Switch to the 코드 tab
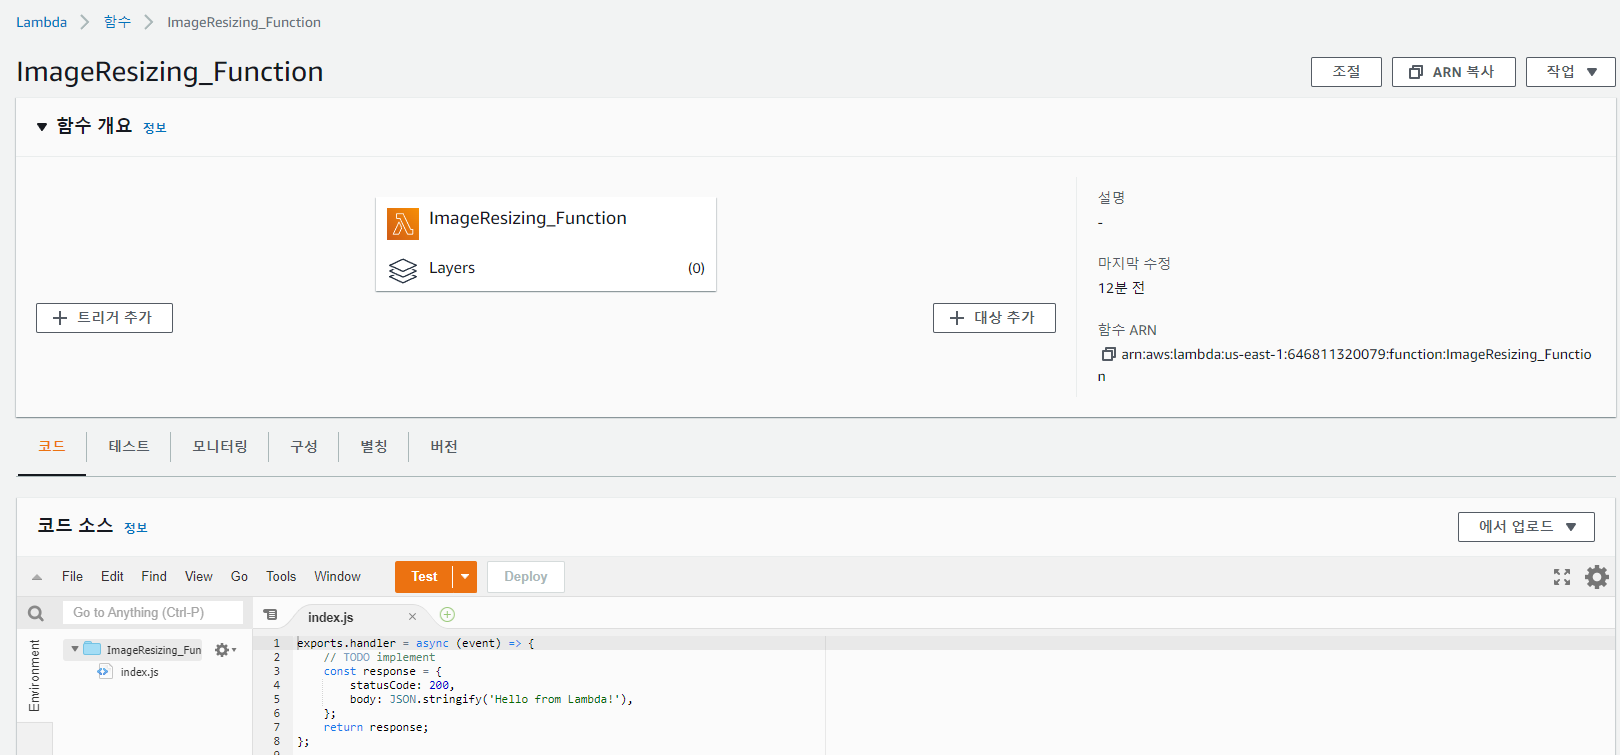 (52, 446)
